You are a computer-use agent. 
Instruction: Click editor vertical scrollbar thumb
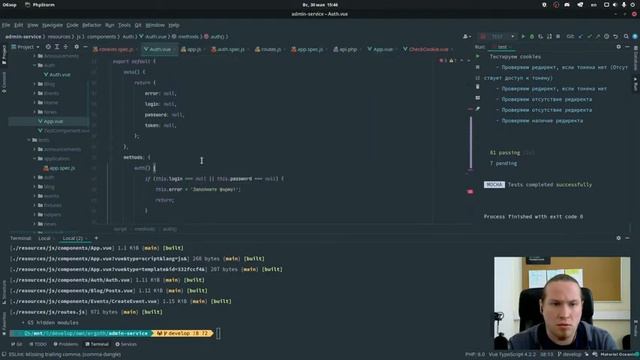pyautogui.click(x=471, y=143)
